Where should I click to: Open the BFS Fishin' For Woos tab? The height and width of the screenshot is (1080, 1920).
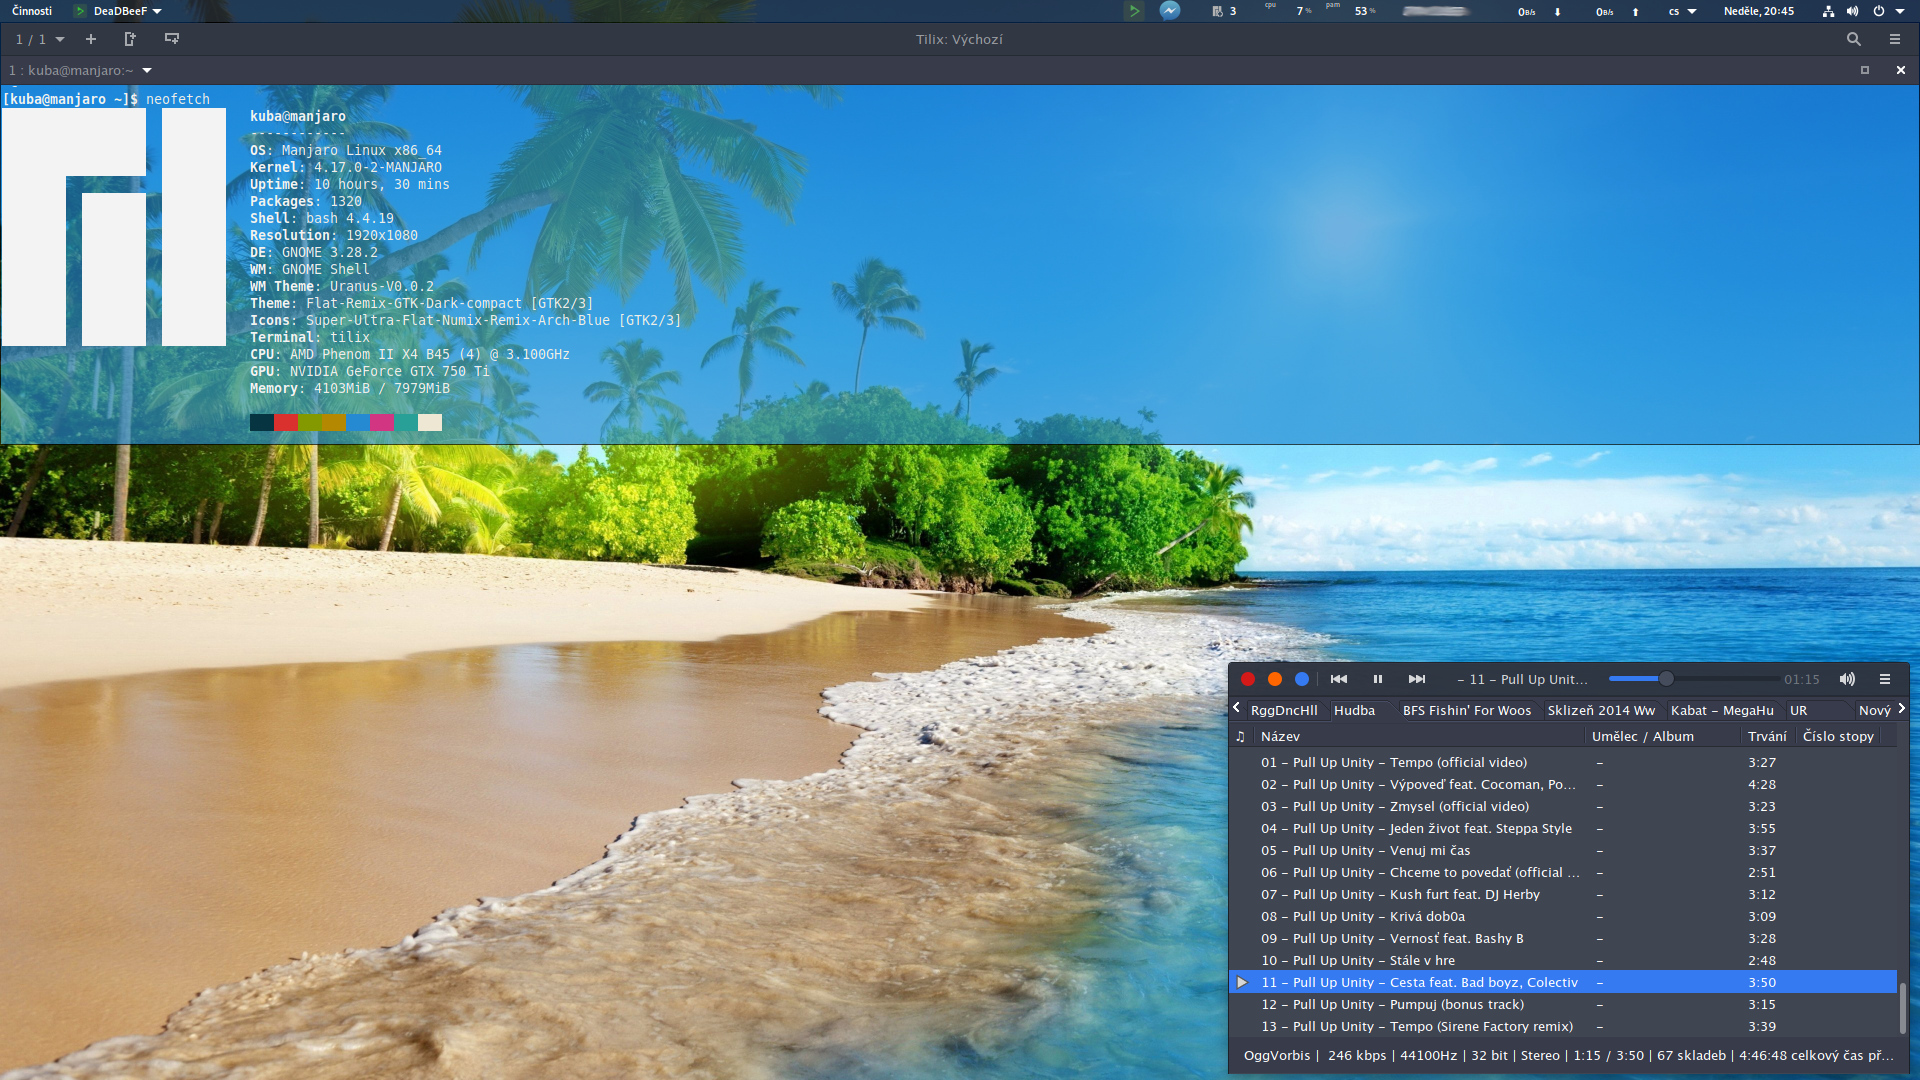pos(1466,710)
